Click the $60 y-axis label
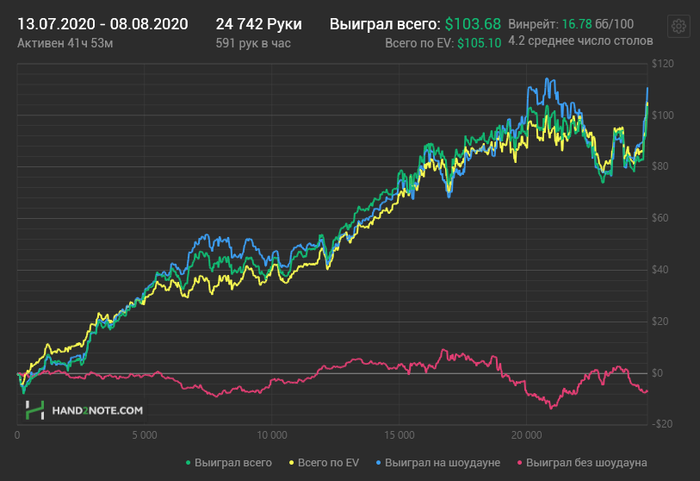700x481 pixels. coord(660,218)
